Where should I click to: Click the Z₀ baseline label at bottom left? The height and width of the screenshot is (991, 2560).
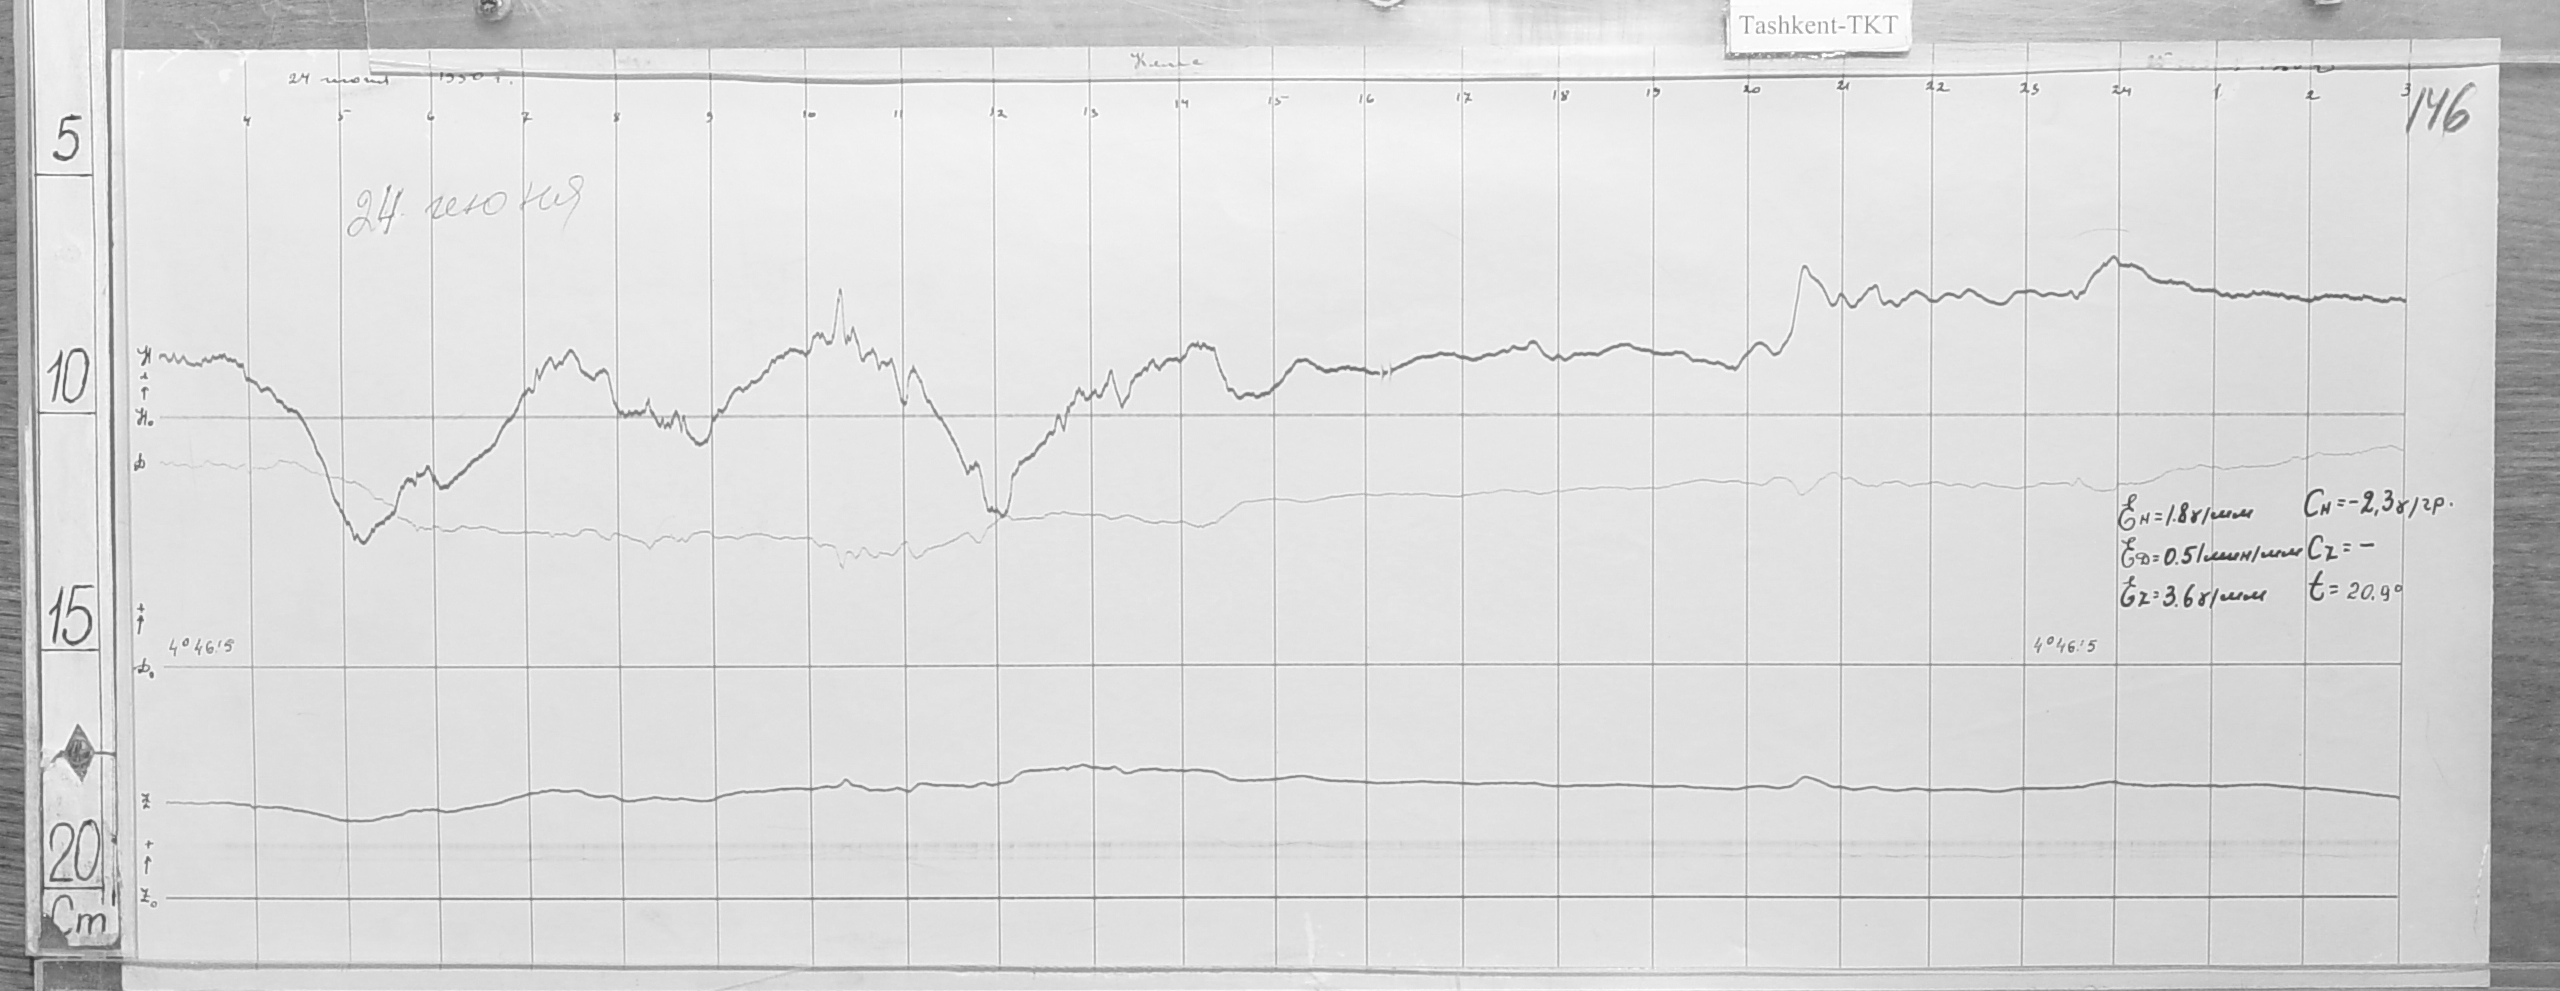coord(146,900)
